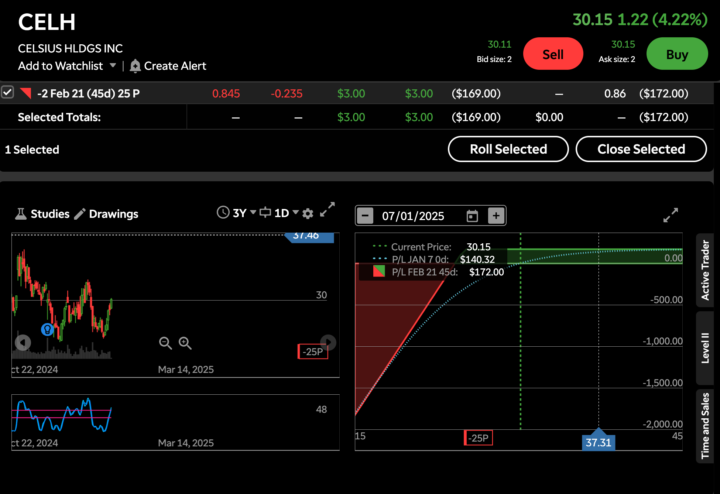Open the Active Trader side tab
The width and height of the screenshot is (720, 494).
tap(705, 270)
